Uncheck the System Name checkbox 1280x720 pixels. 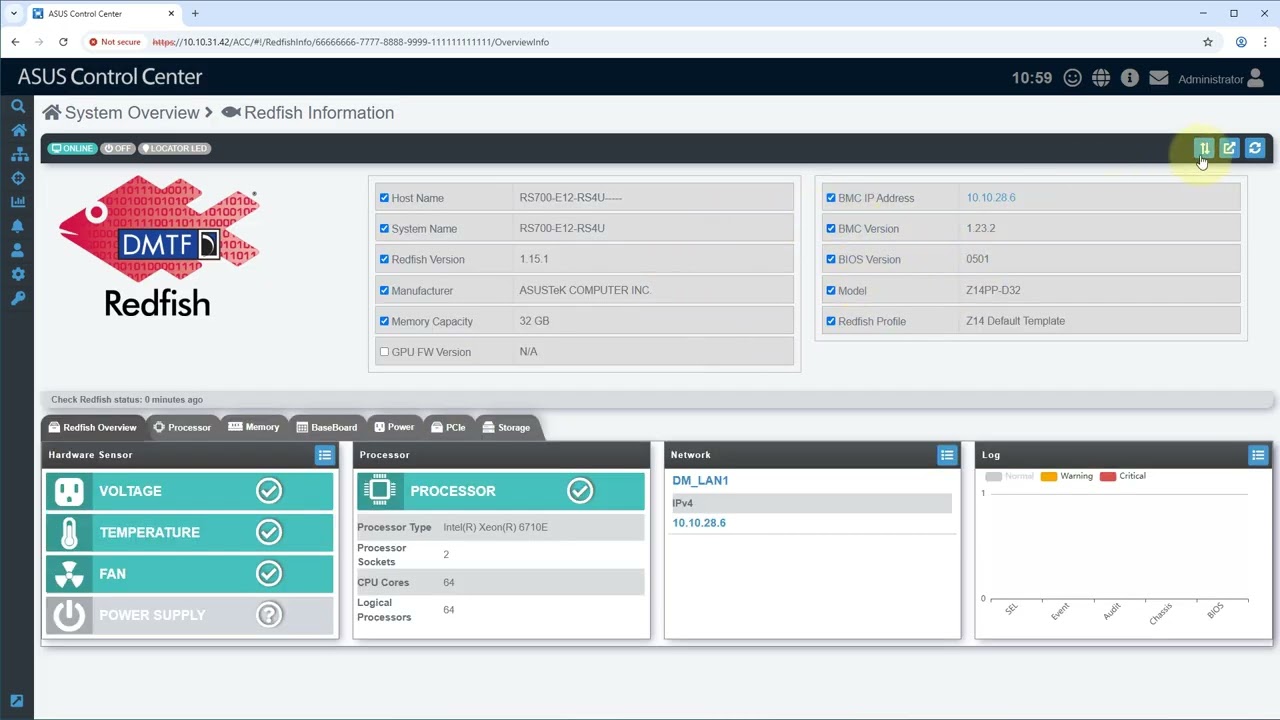click(x=384, y=228)
